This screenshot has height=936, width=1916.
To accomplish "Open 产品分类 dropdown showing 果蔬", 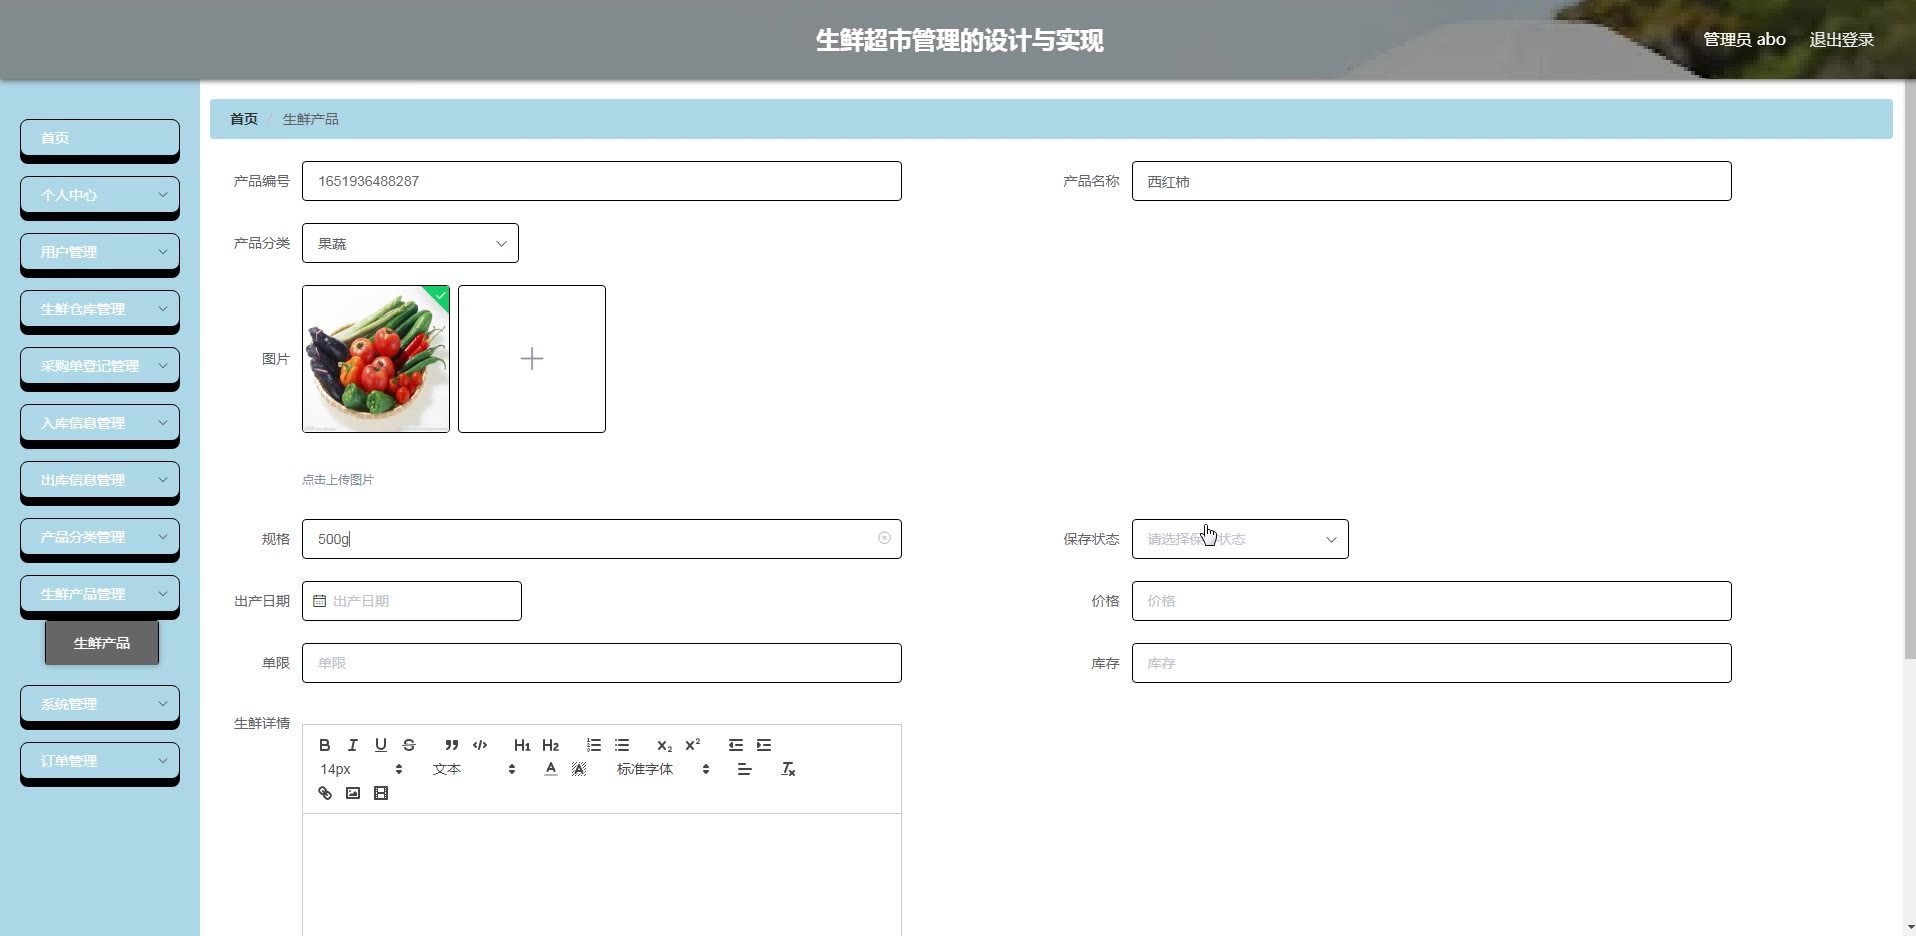I will click(x=410, y=243).
